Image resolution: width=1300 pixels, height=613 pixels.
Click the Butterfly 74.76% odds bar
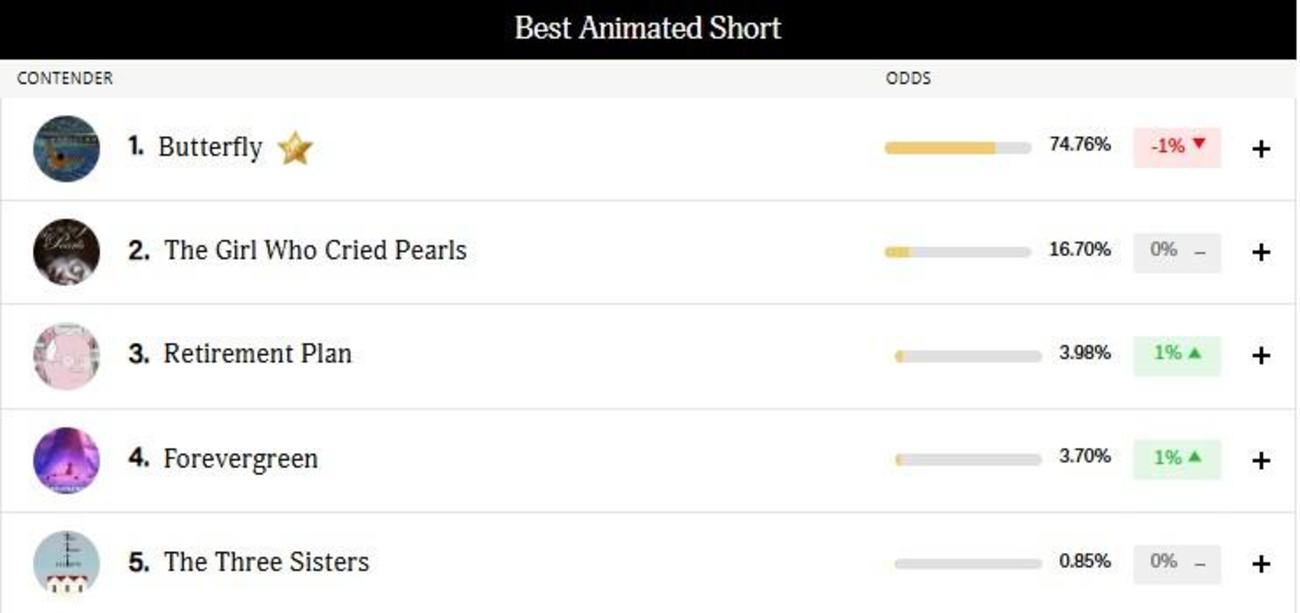957,148
